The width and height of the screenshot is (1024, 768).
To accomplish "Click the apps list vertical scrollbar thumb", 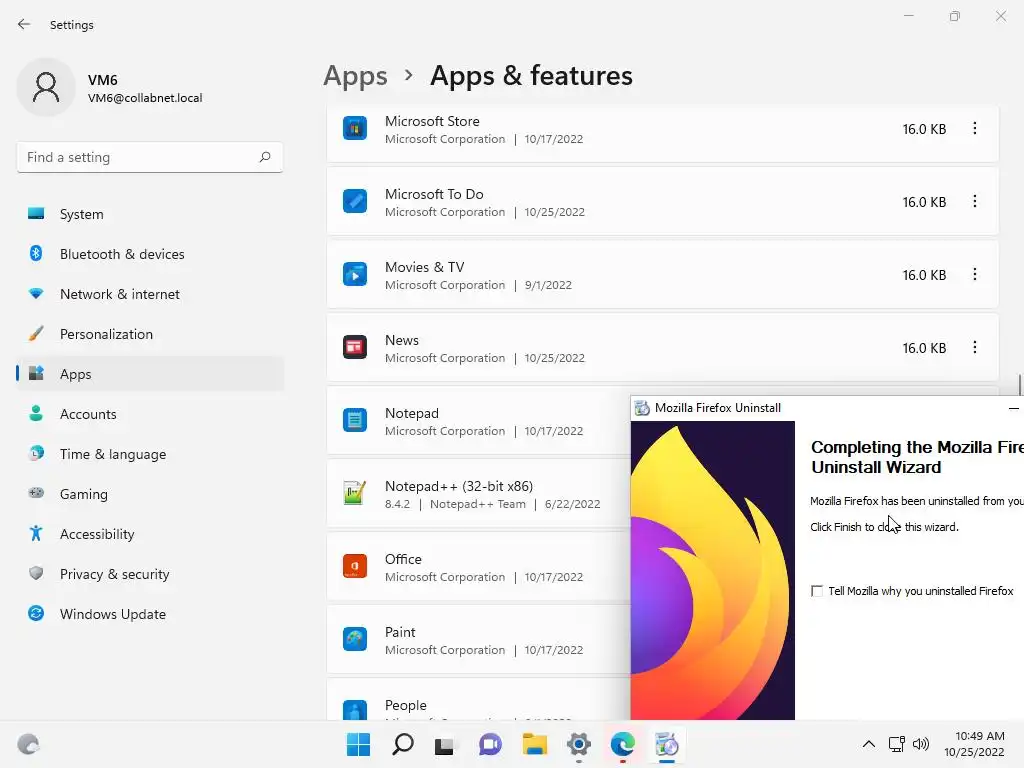I will tap(1019, 385).
